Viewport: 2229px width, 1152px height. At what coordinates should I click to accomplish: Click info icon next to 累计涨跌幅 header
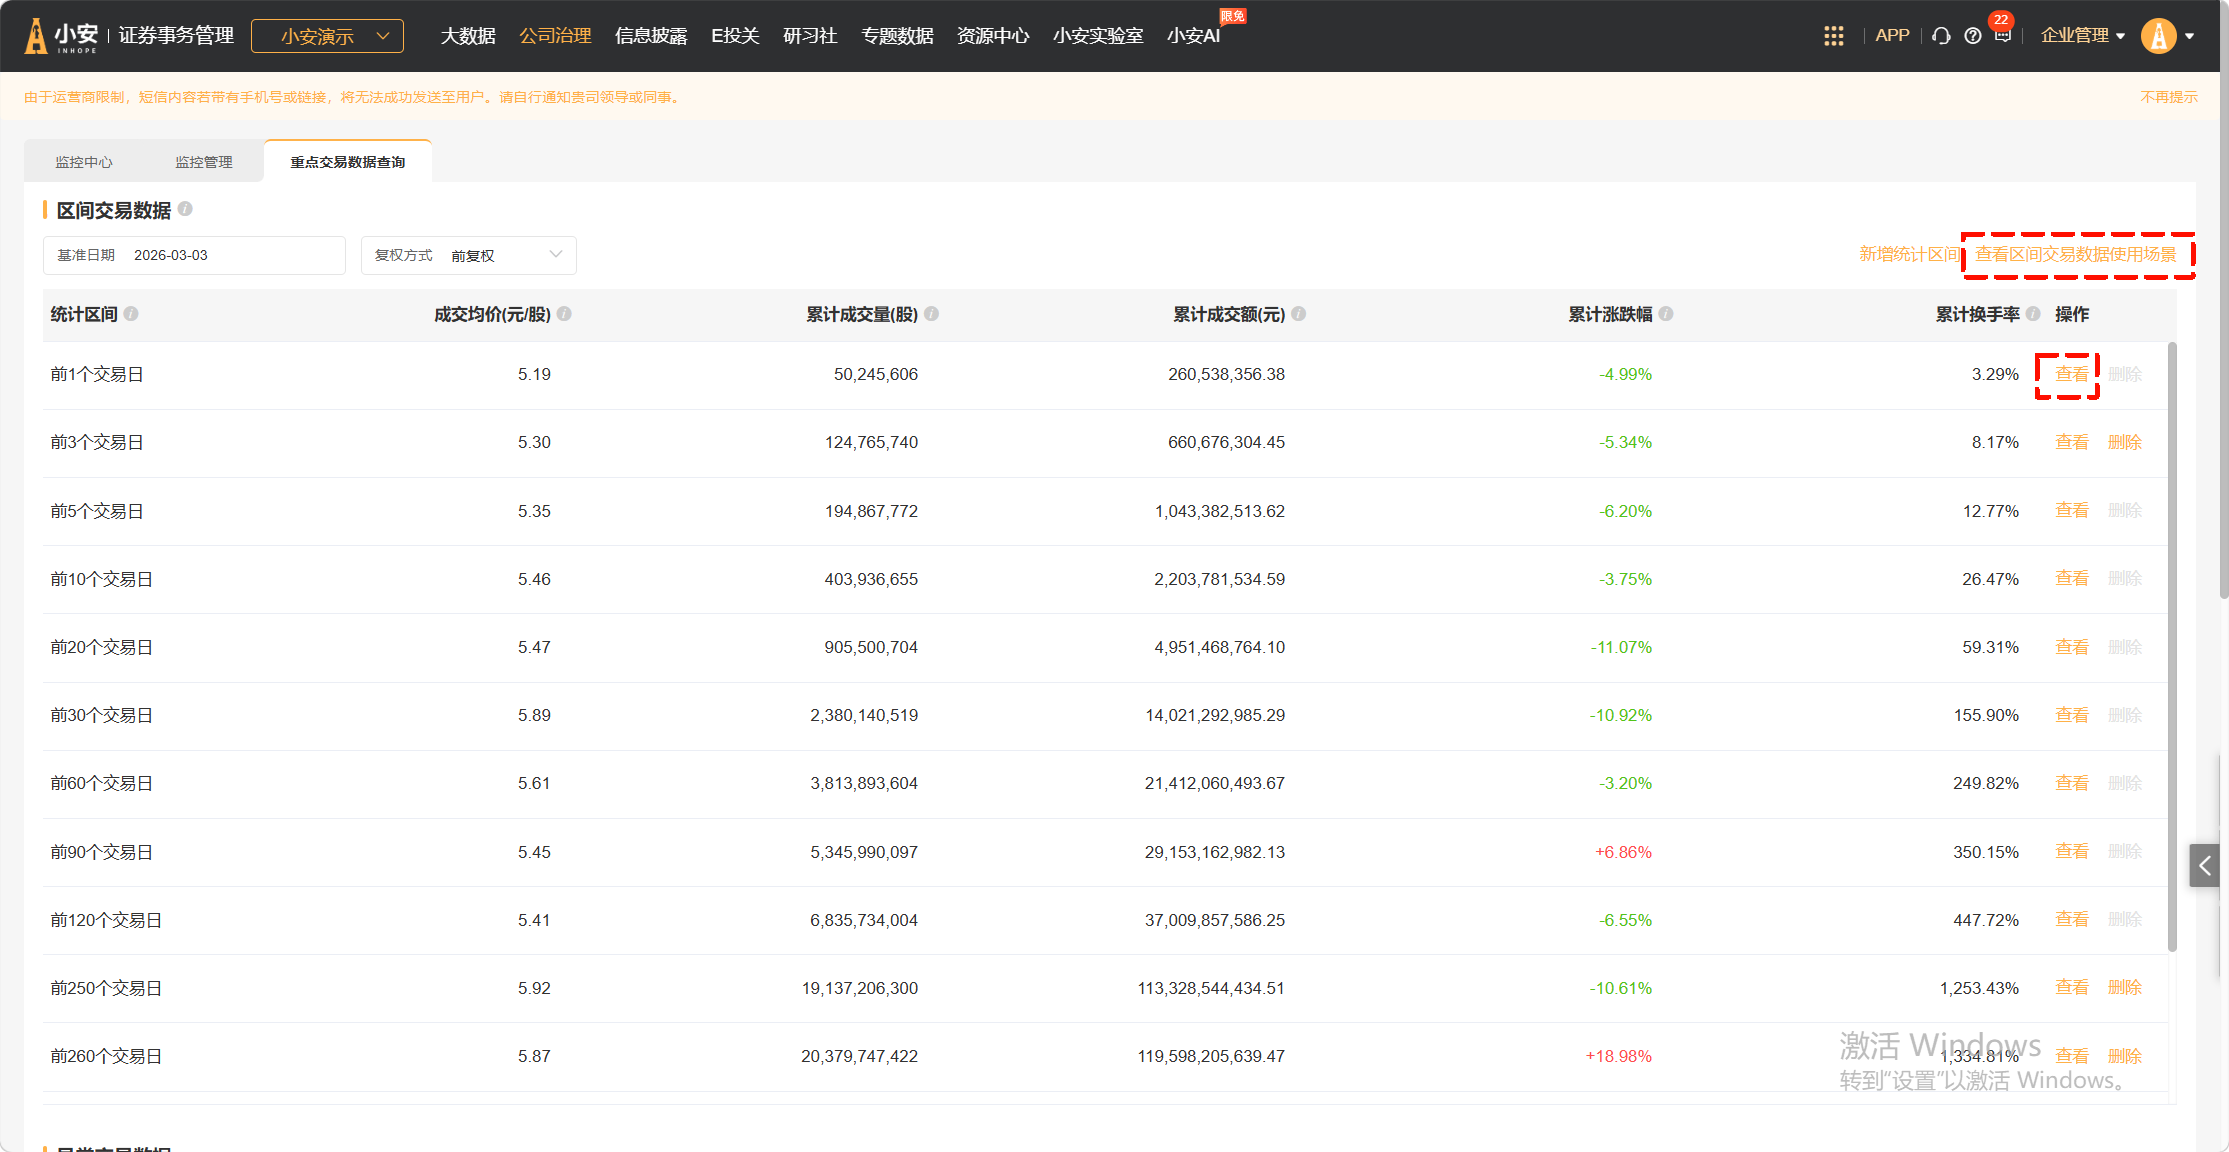[x=1666, y=314]
